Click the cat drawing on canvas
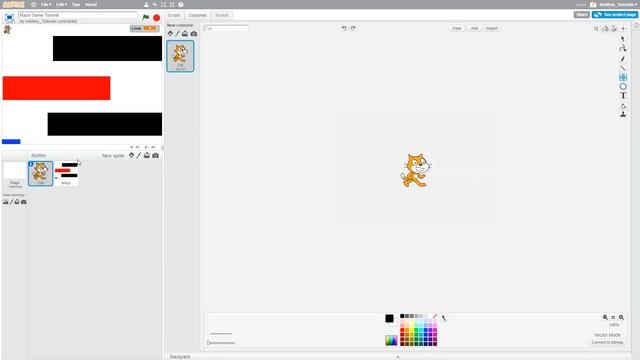The width and height of the screenshot is (640, 360). pyautogui.click(x=415, y=170)
